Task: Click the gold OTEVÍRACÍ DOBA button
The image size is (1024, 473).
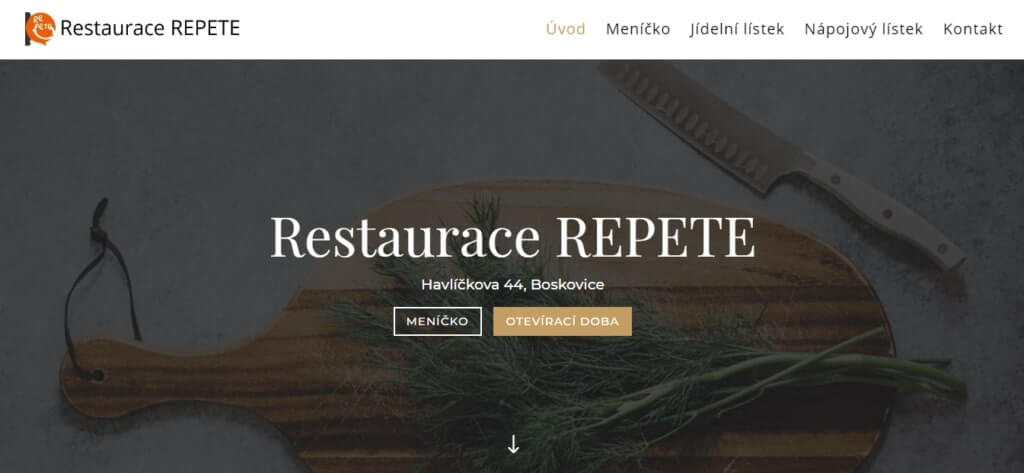Action: 562,321
